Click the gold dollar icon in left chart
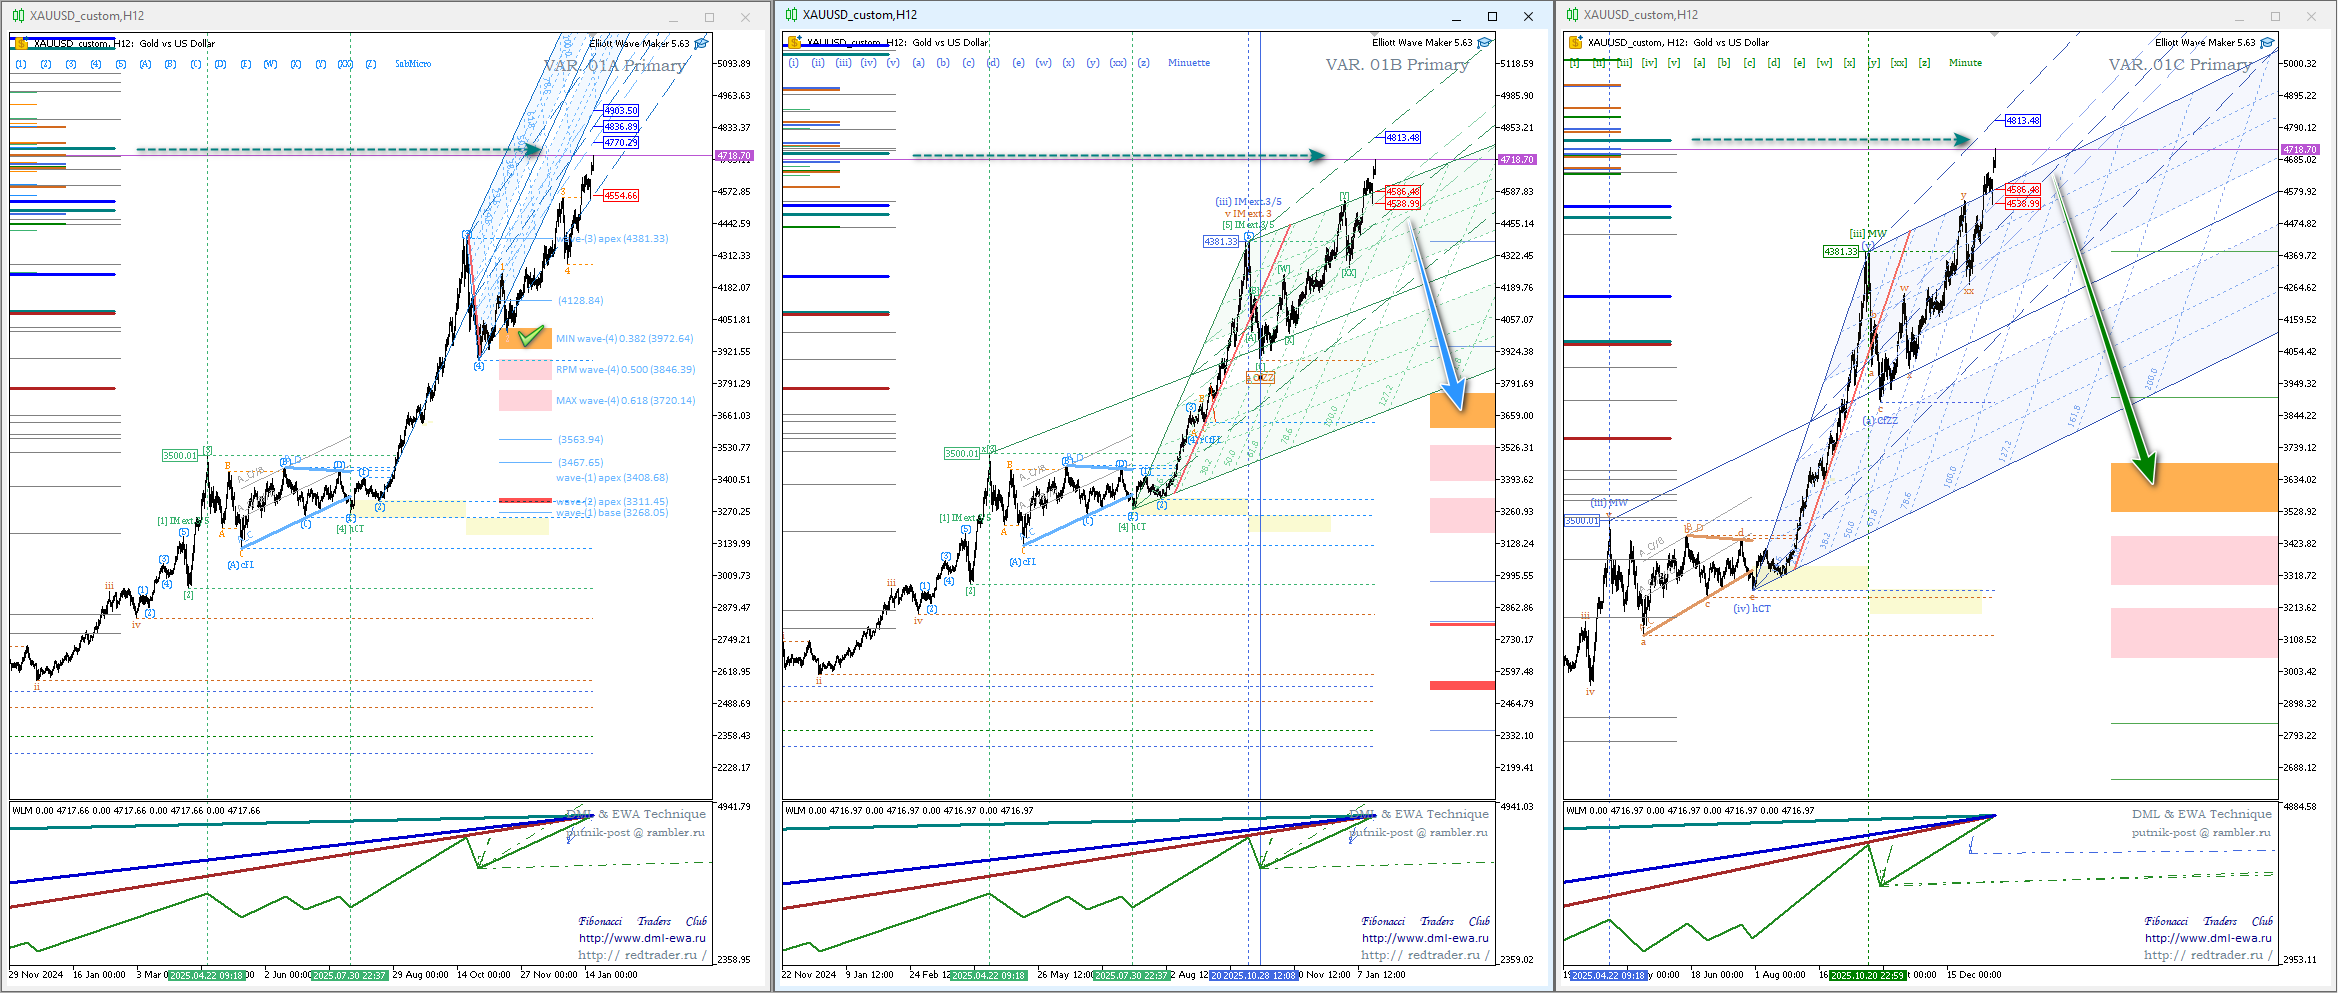Screen dimensions: 2338x993 pos(21,43)
